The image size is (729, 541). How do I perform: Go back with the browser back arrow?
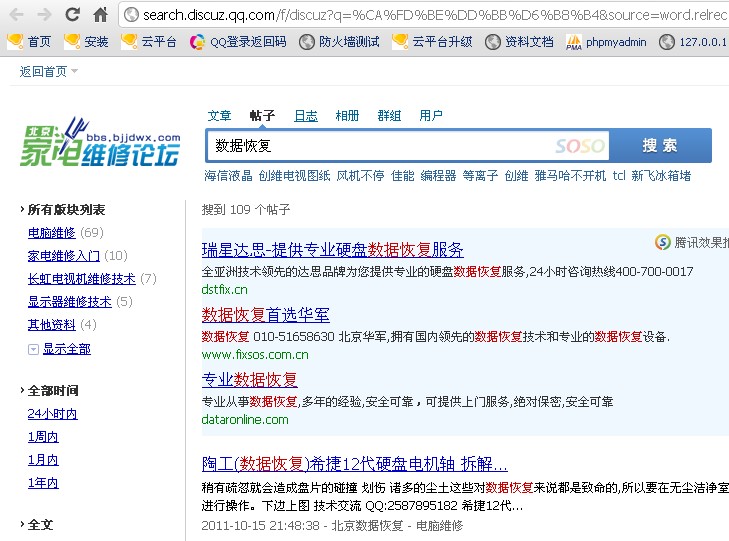pyautogui.click(x=16, y=15)
